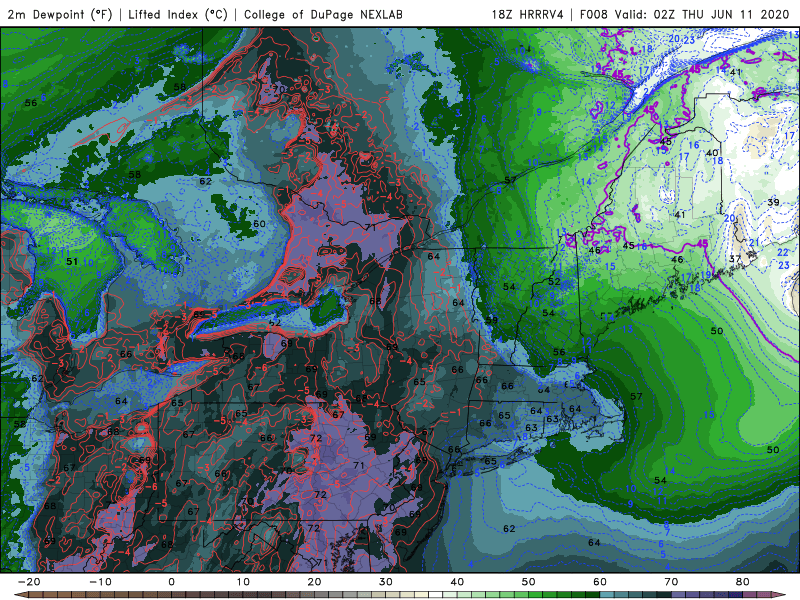Click the '0' label on the color scale
Image resolution: width=800 pixels, height=600 pixels.
(171, 582)
